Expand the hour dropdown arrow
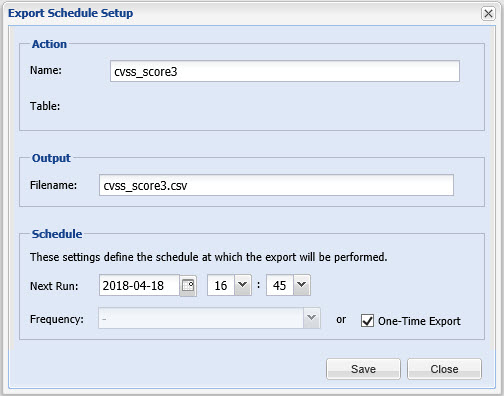Image resolution: width=504 pixels, height=396 pixels. tap(243, 285)
